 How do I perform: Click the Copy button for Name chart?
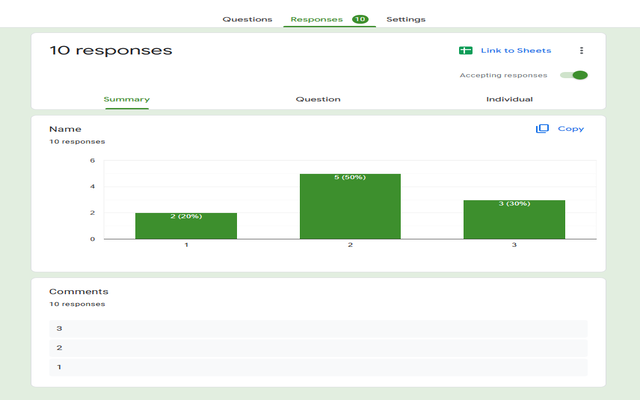point(571,129)
